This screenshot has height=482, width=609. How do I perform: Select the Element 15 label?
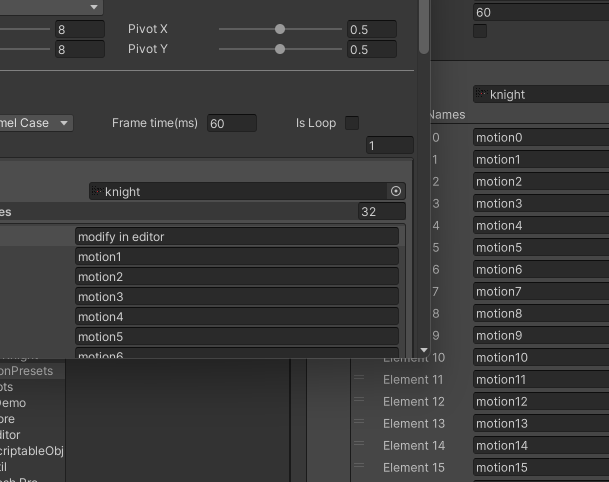point(414,468)
